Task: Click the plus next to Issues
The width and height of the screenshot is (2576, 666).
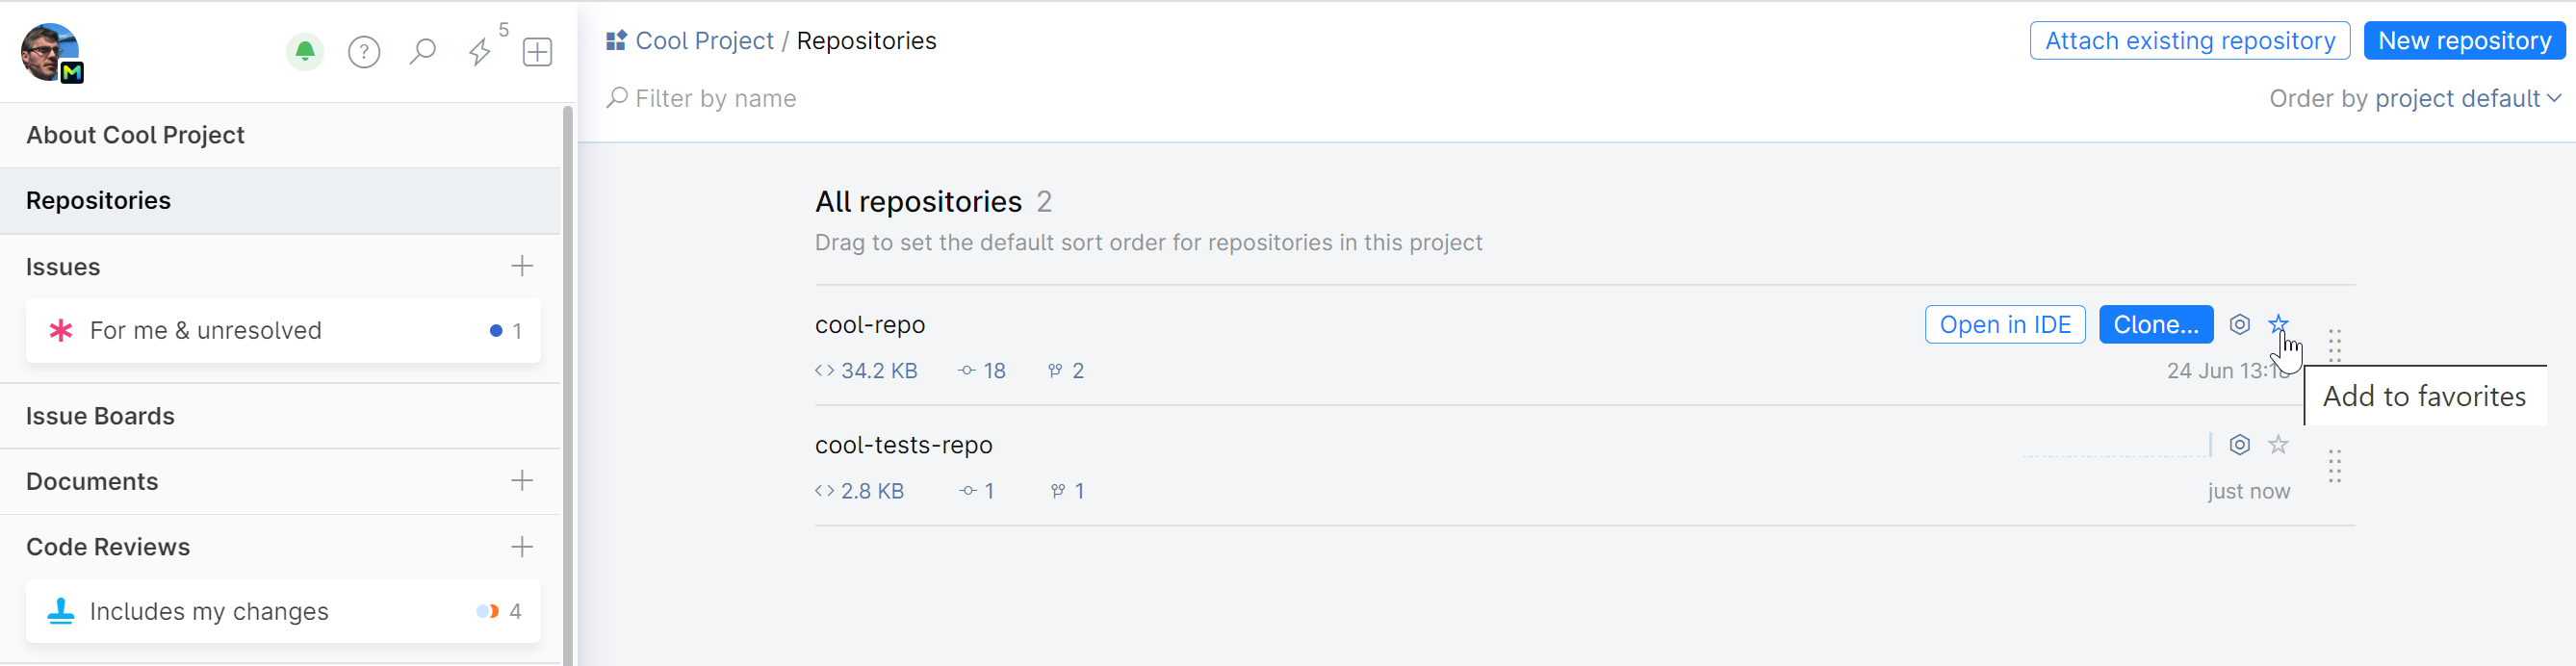Action: pyautogui.click(x=522, y=266)
